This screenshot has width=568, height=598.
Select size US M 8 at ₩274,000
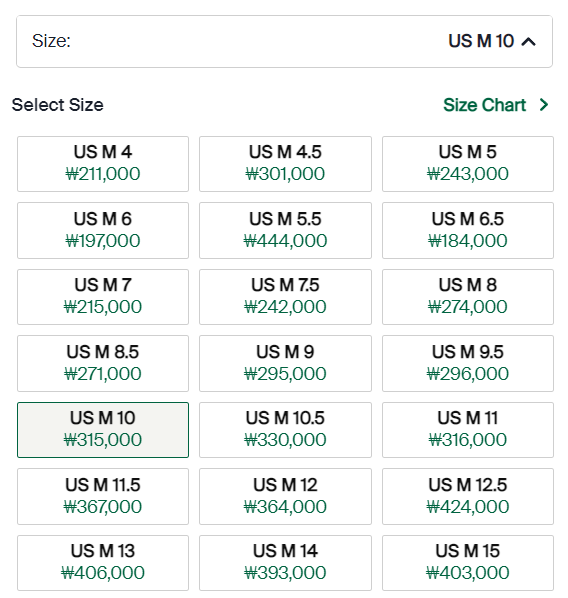point(468,297)
